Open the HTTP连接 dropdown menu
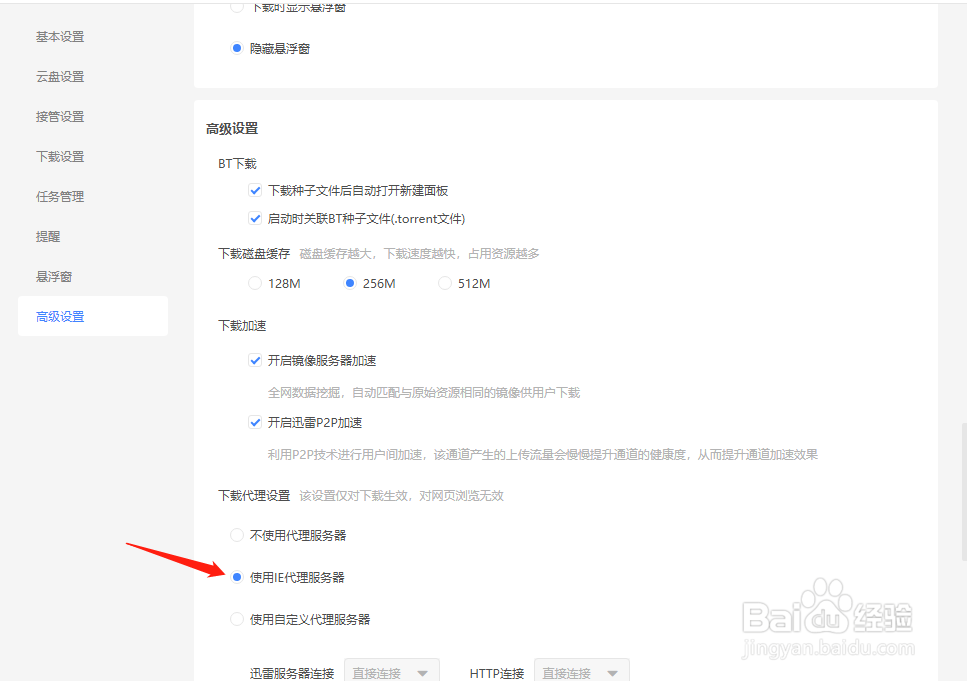The width and height of the screenshot is (967, 681). click(581, 671)
